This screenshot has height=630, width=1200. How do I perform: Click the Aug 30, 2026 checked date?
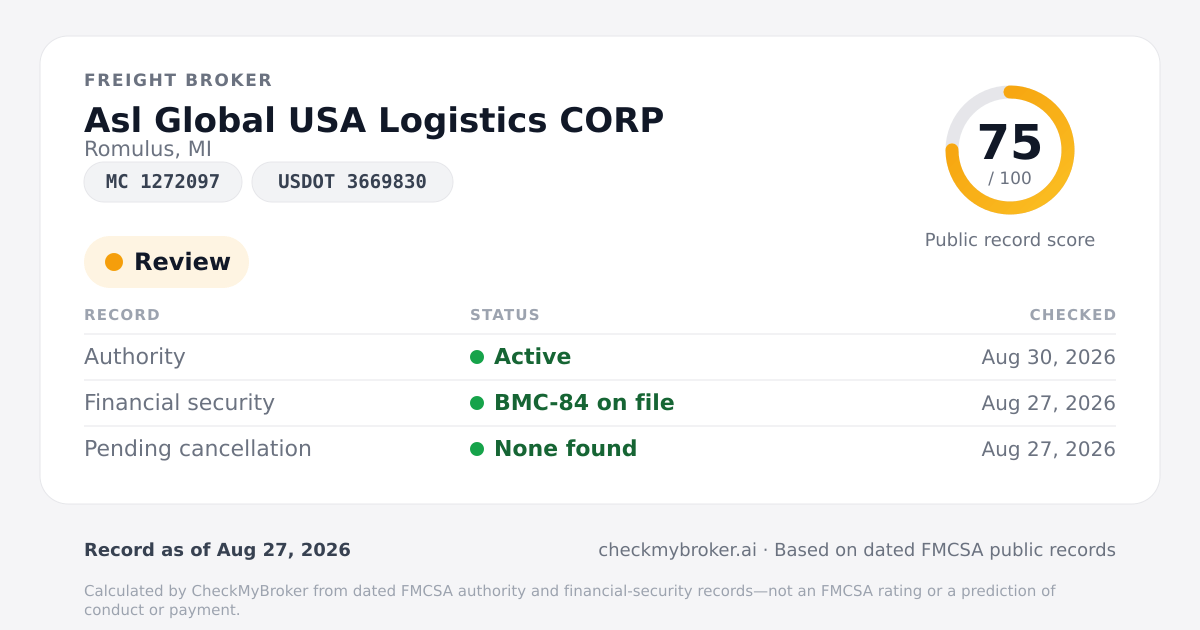tap(1049, 357)
